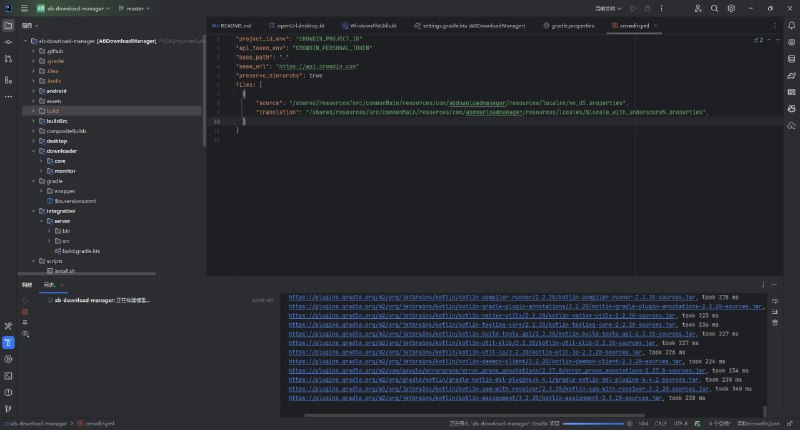Open the Project tool window icon
The width and height of the screenshot is (800, 430).
[8, 25]
